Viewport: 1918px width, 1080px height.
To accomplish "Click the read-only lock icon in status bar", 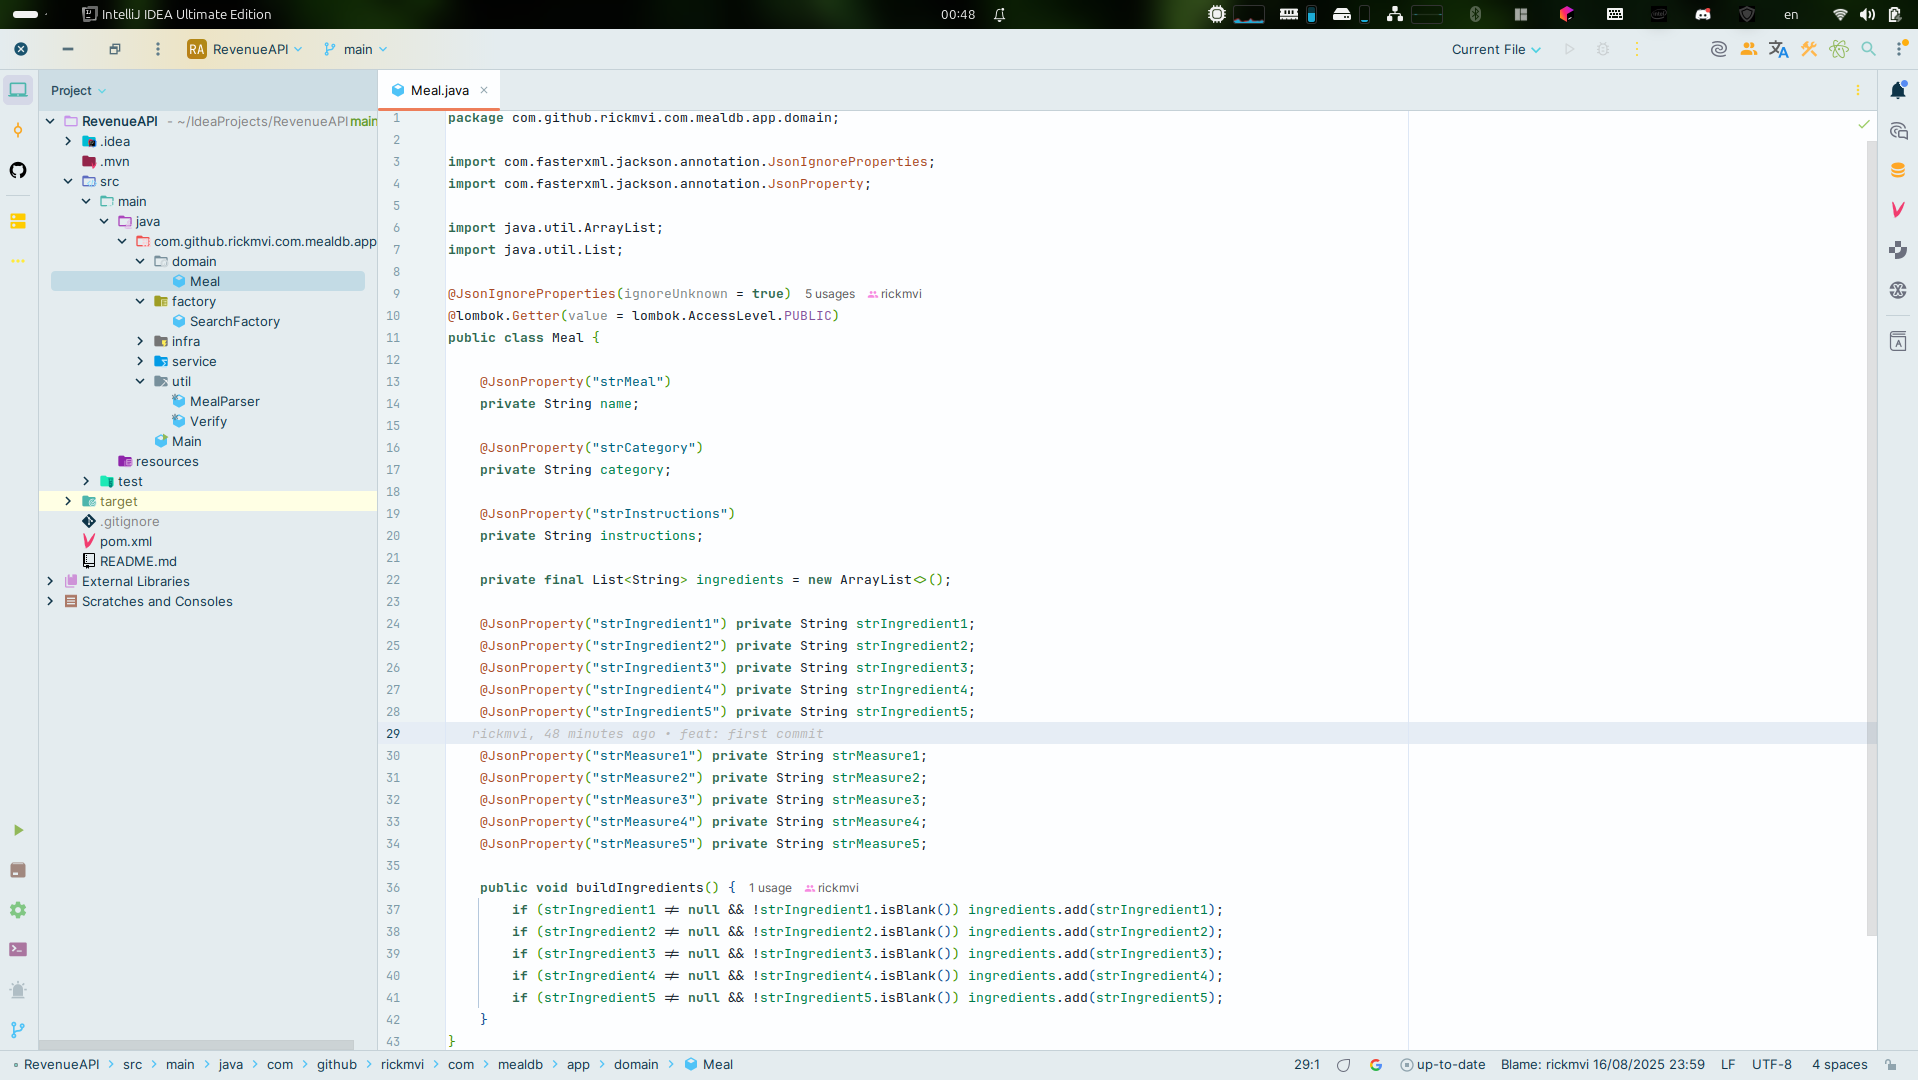I will click(1890, 1065).
